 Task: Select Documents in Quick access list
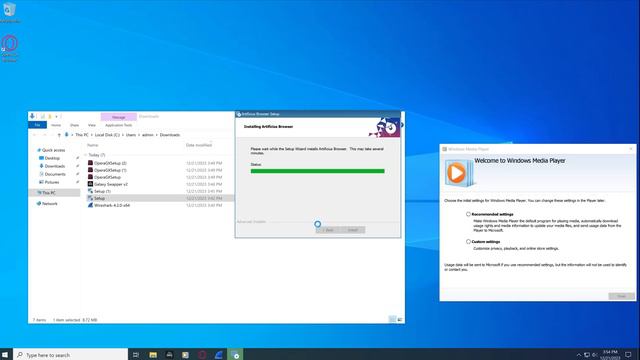pyautogui.click(x=55, y=174)
